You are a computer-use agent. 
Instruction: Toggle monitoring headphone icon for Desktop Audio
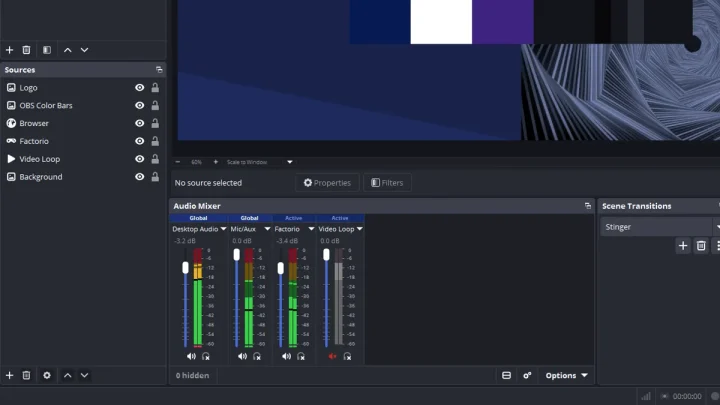tap(206, 356)
